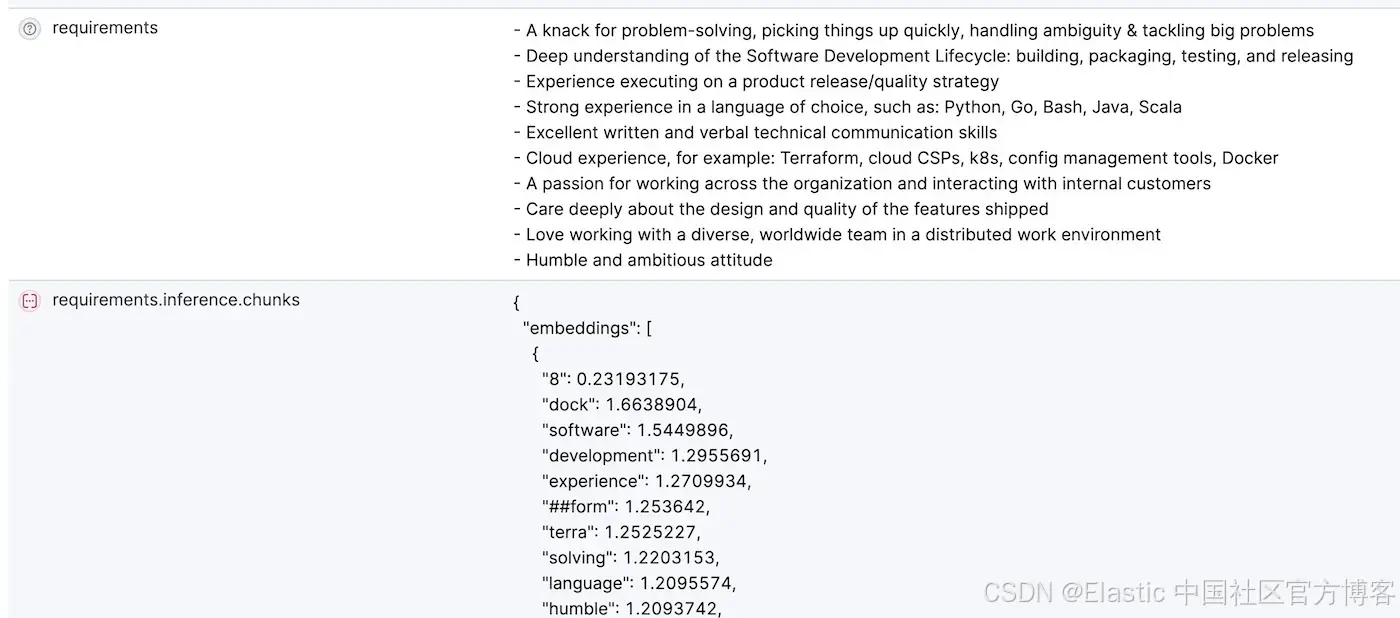The height and width of the screenshot is (618, 1400).
Task: Click the Cloud experience Terraform line
Action: (896, 158)
